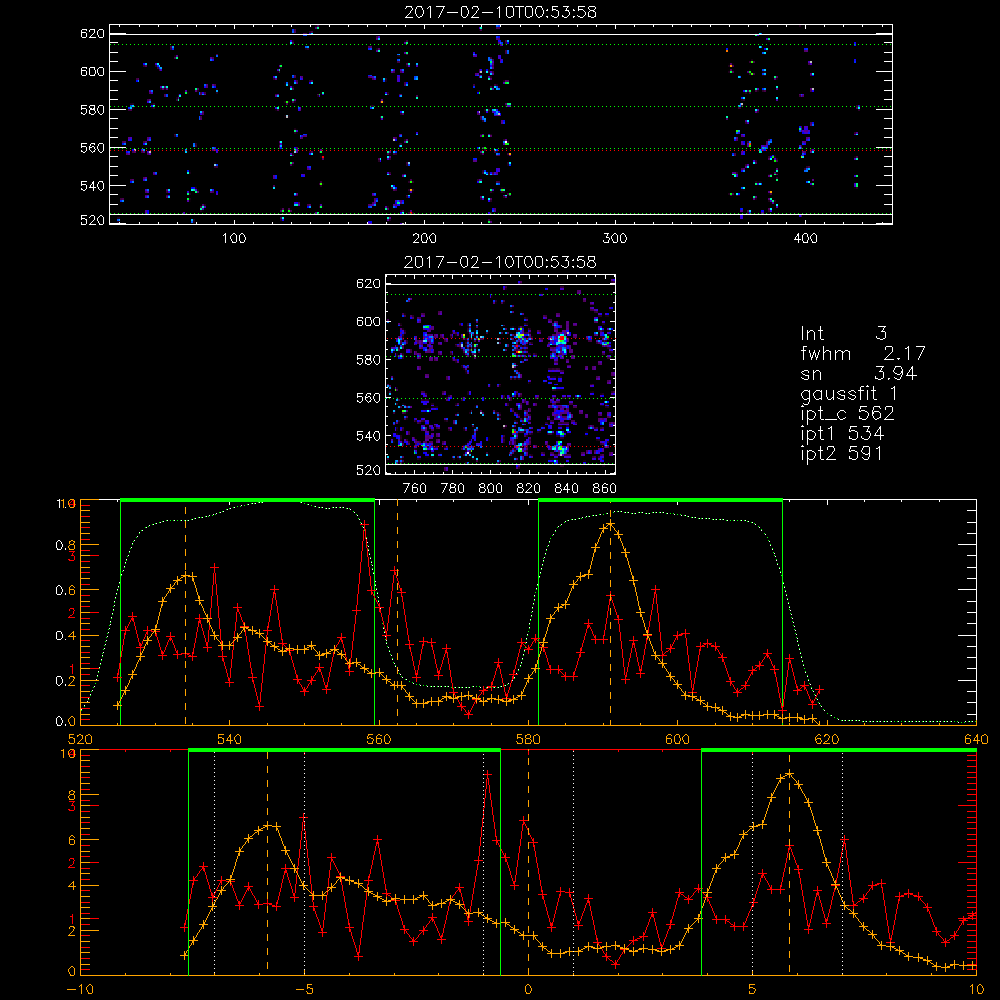Click the x-axis label 820 of the middle image
The image size is (1000, 1000).
[x=529, y=489]
